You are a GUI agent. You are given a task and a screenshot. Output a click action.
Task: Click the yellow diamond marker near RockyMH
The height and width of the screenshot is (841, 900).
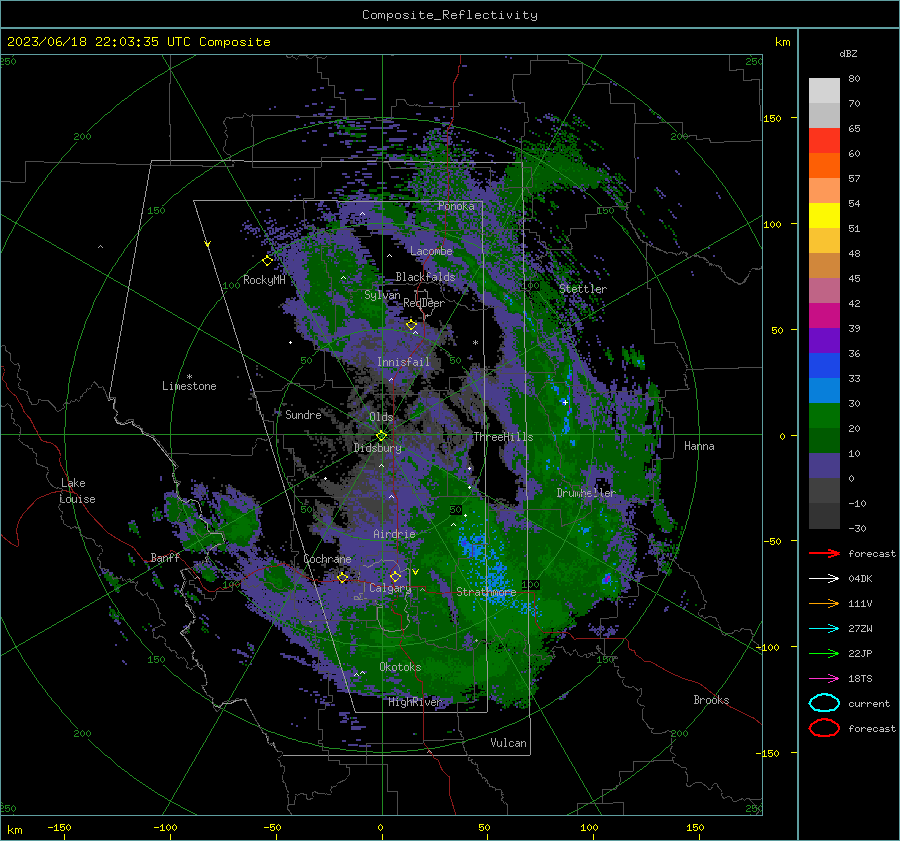[x=267, y=261]
